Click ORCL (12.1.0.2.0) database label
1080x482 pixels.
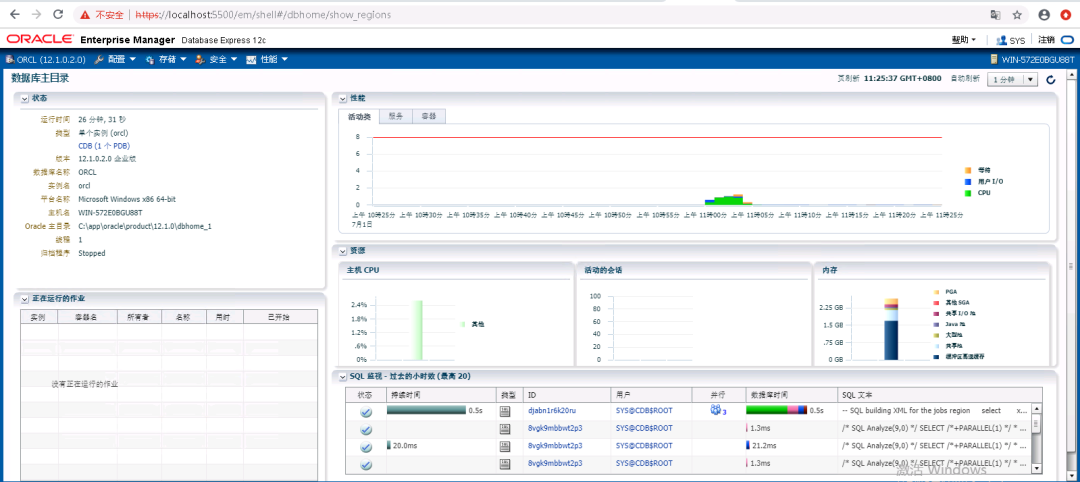click(x=50, y=60)
